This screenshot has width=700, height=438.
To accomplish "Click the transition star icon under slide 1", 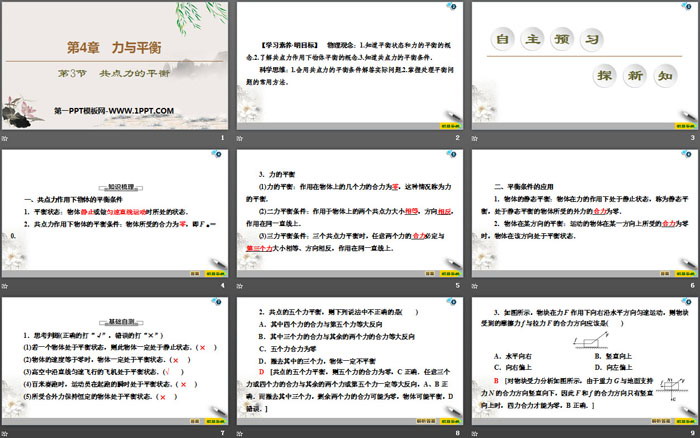I will [5, 137].
